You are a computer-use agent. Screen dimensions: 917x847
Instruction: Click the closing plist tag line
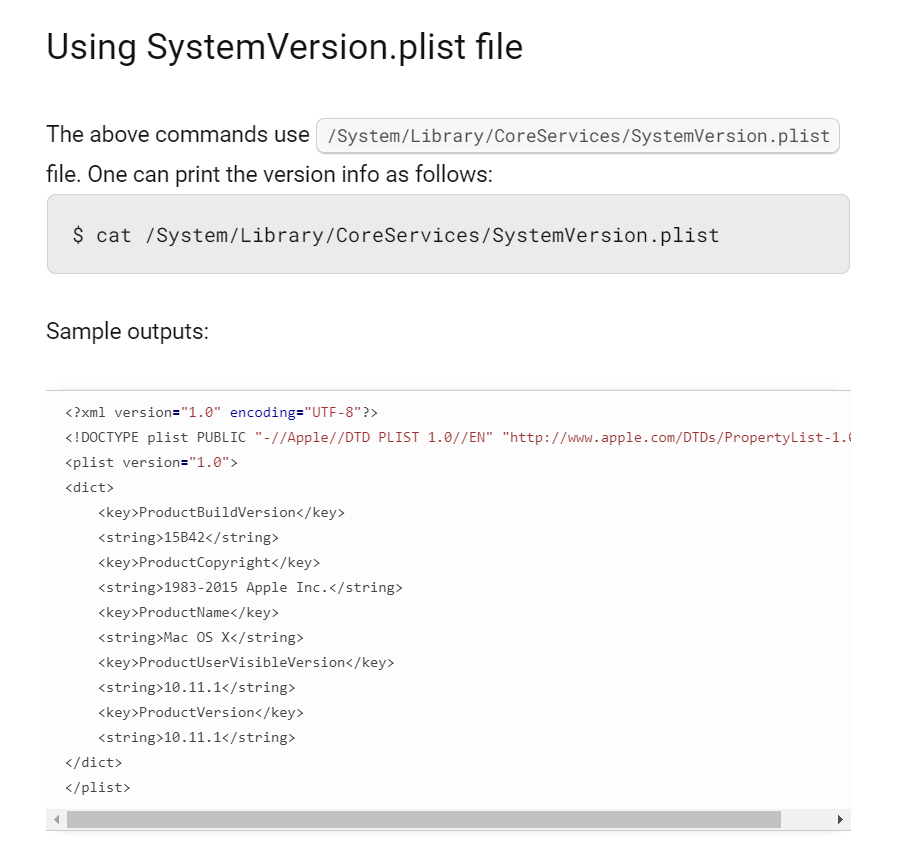coord(98,787)
